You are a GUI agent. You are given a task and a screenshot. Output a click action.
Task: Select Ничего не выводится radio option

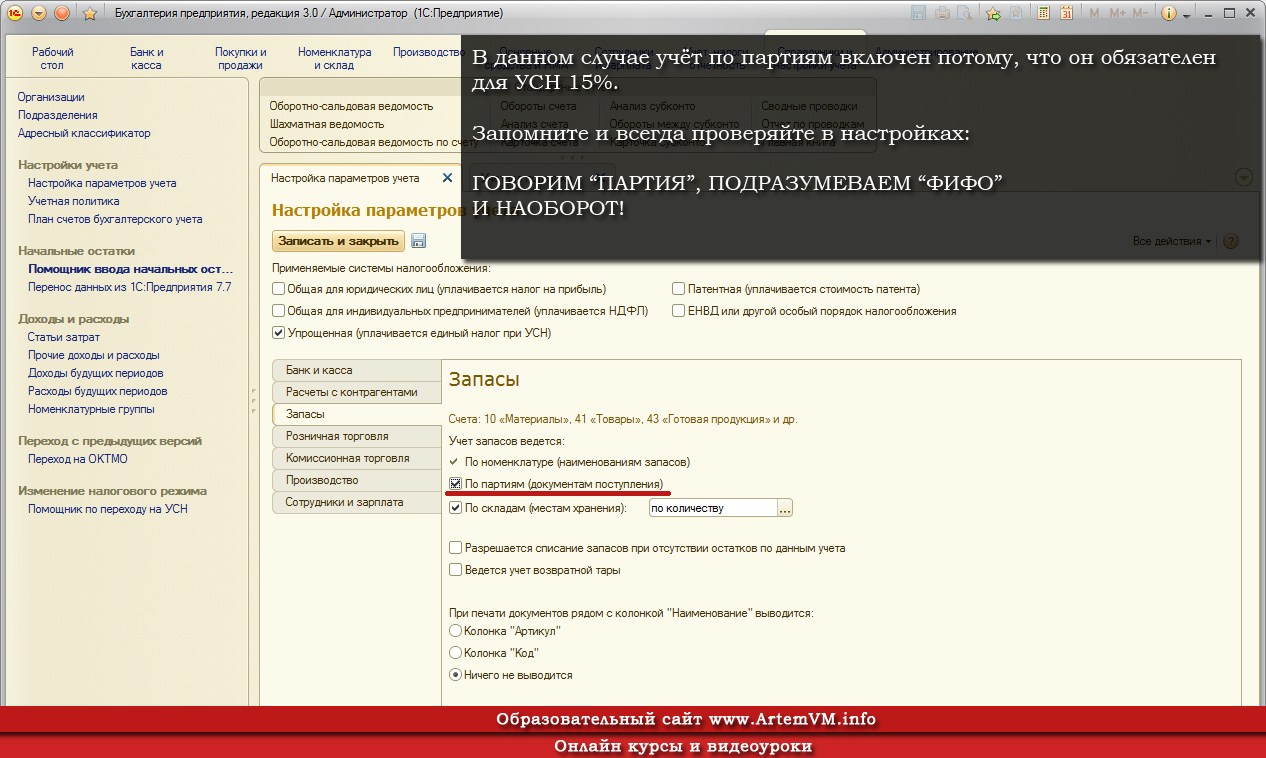click(x=456, y=675)
